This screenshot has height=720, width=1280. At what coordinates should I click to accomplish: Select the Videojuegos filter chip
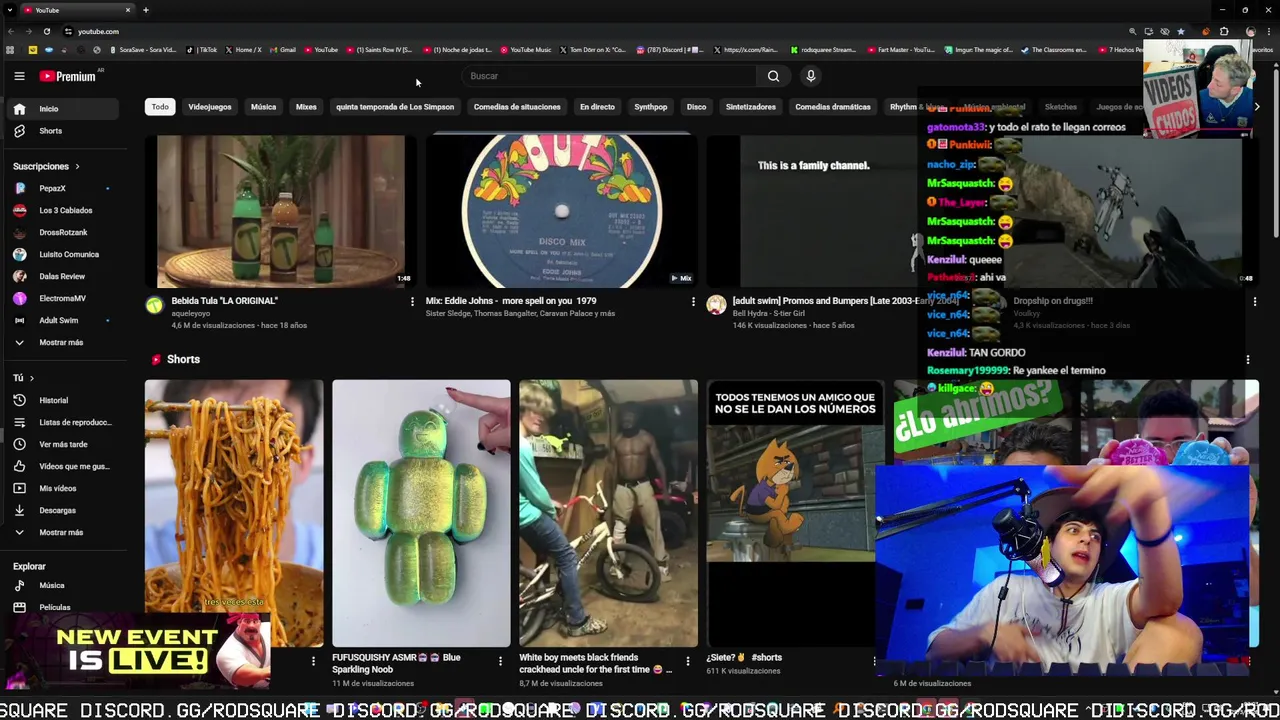pos(210,107)
